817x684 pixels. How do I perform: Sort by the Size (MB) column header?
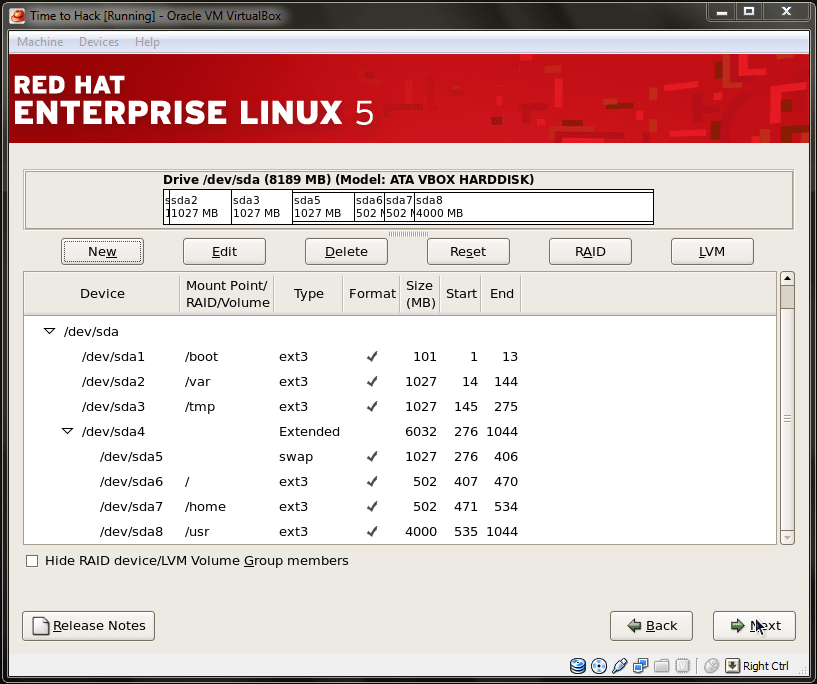(420, 294)
